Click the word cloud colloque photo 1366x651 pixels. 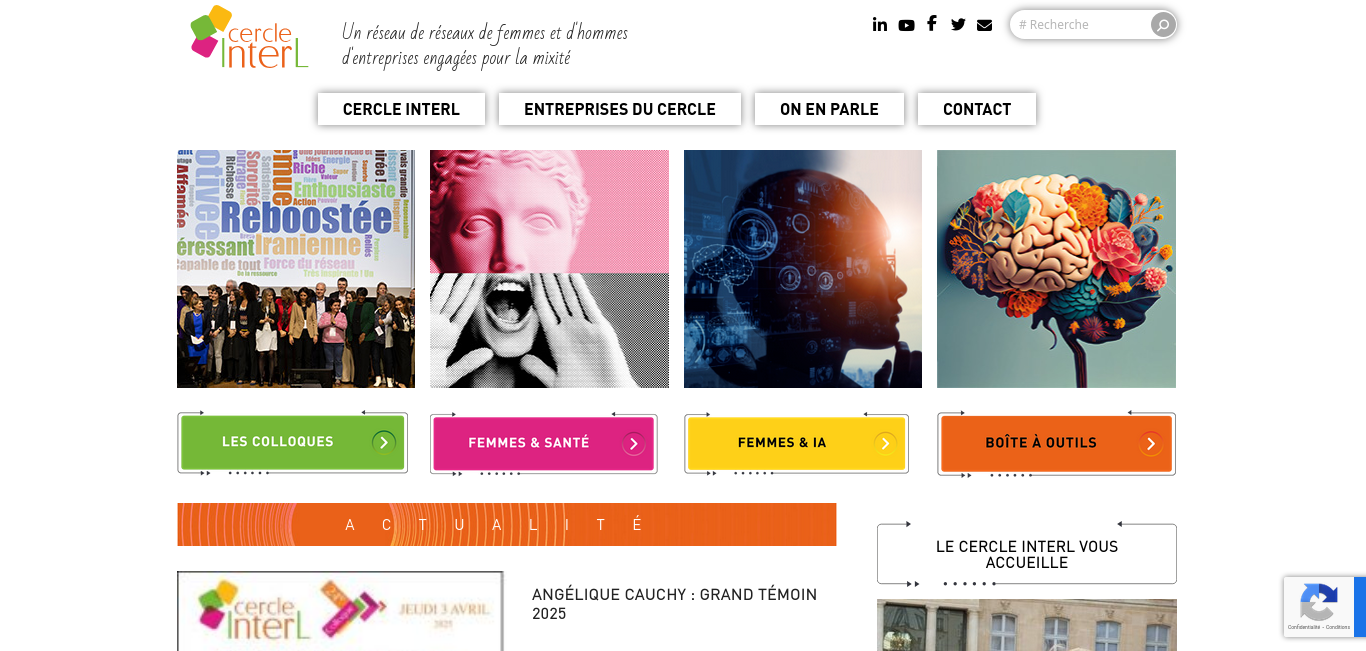click(x=296, y=269)
